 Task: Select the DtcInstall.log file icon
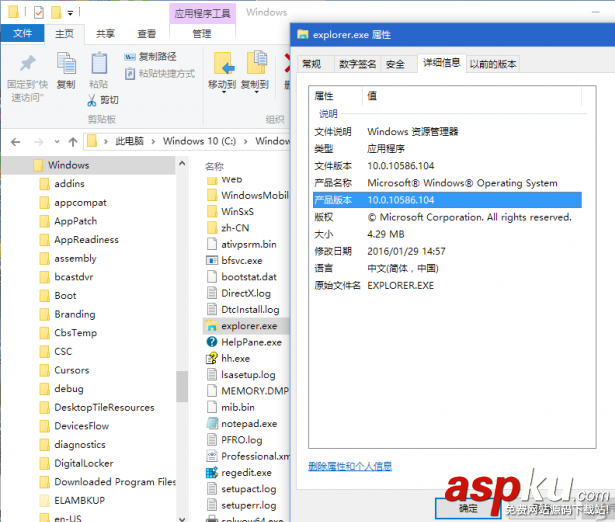[x=212, y=309]
